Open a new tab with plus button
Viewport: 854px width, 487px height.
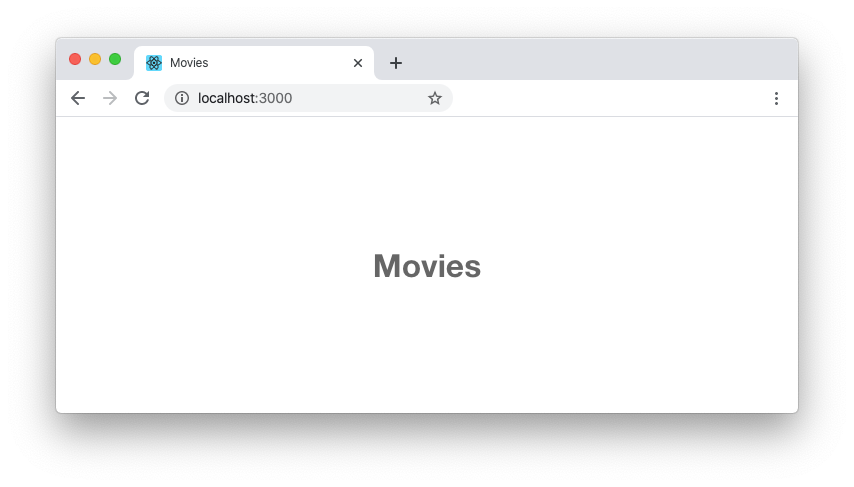pos(396,63)
